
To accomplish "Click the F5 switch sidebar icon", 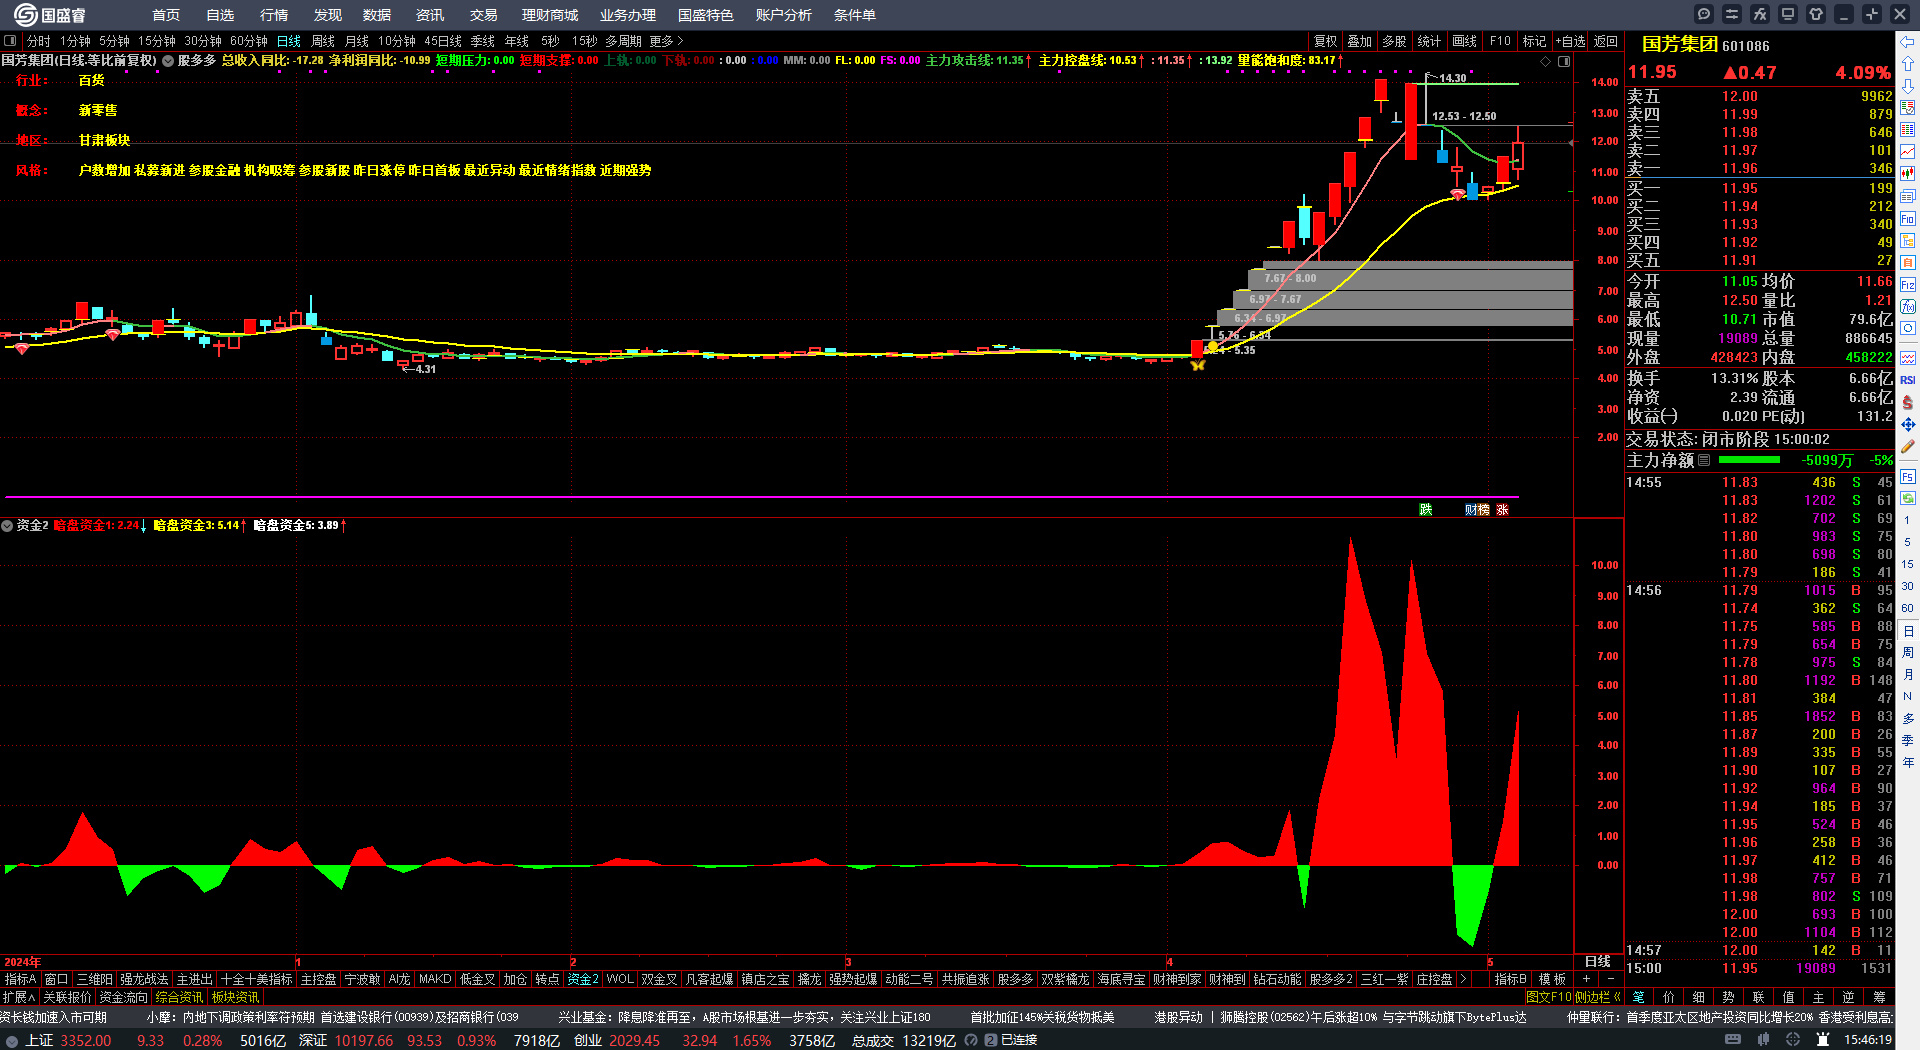I will (1908, 477).
